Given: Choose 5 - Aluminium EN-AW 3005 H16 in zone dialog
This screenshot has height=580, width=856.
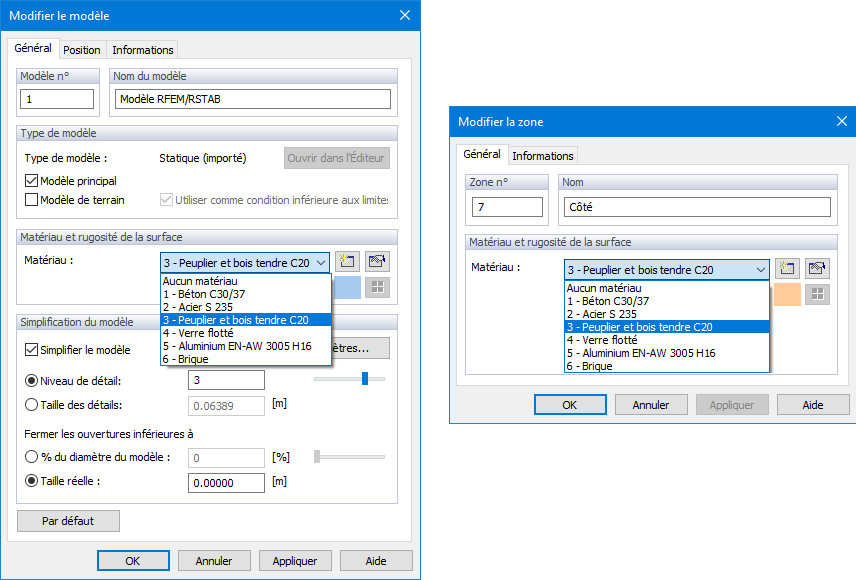Looking at the screenshot, I should coord(667,353).
